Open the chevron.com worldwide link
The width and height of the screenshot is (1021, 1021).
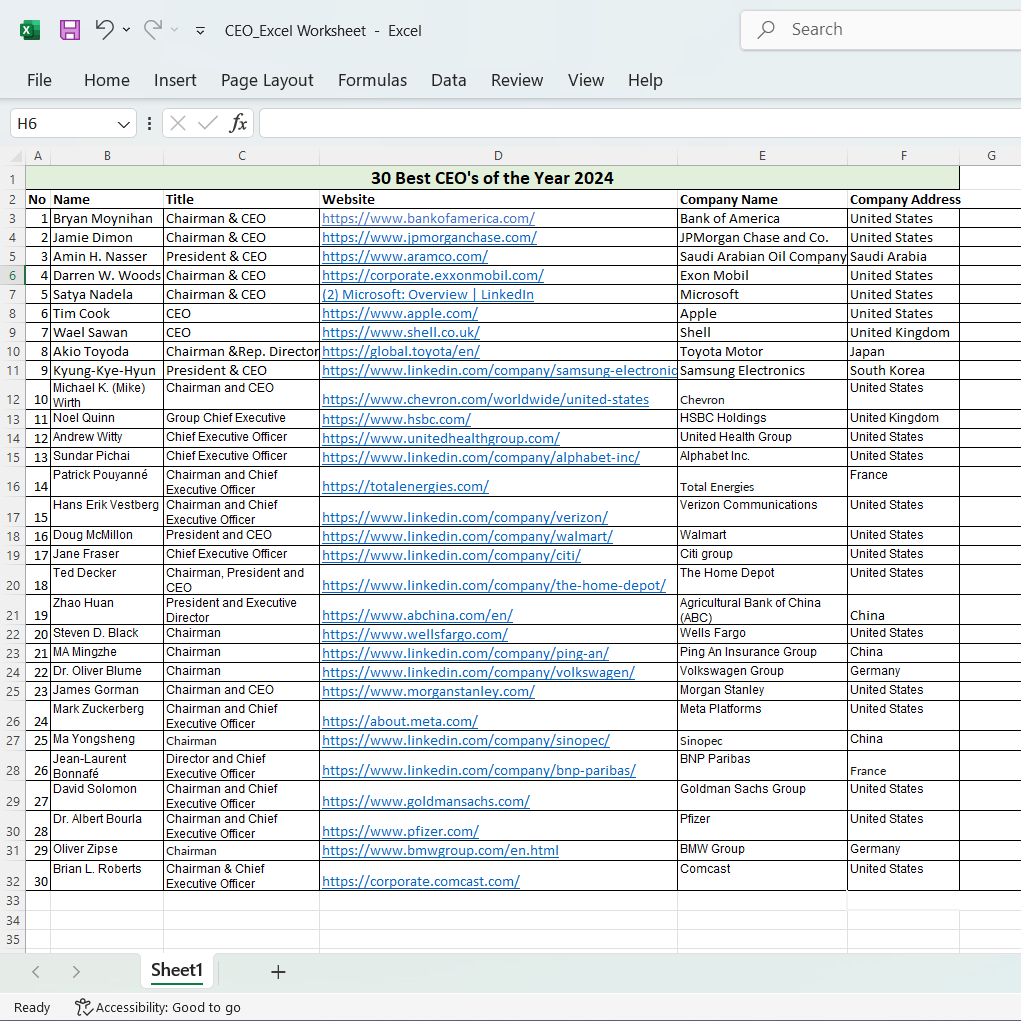[x=486, y=399]
